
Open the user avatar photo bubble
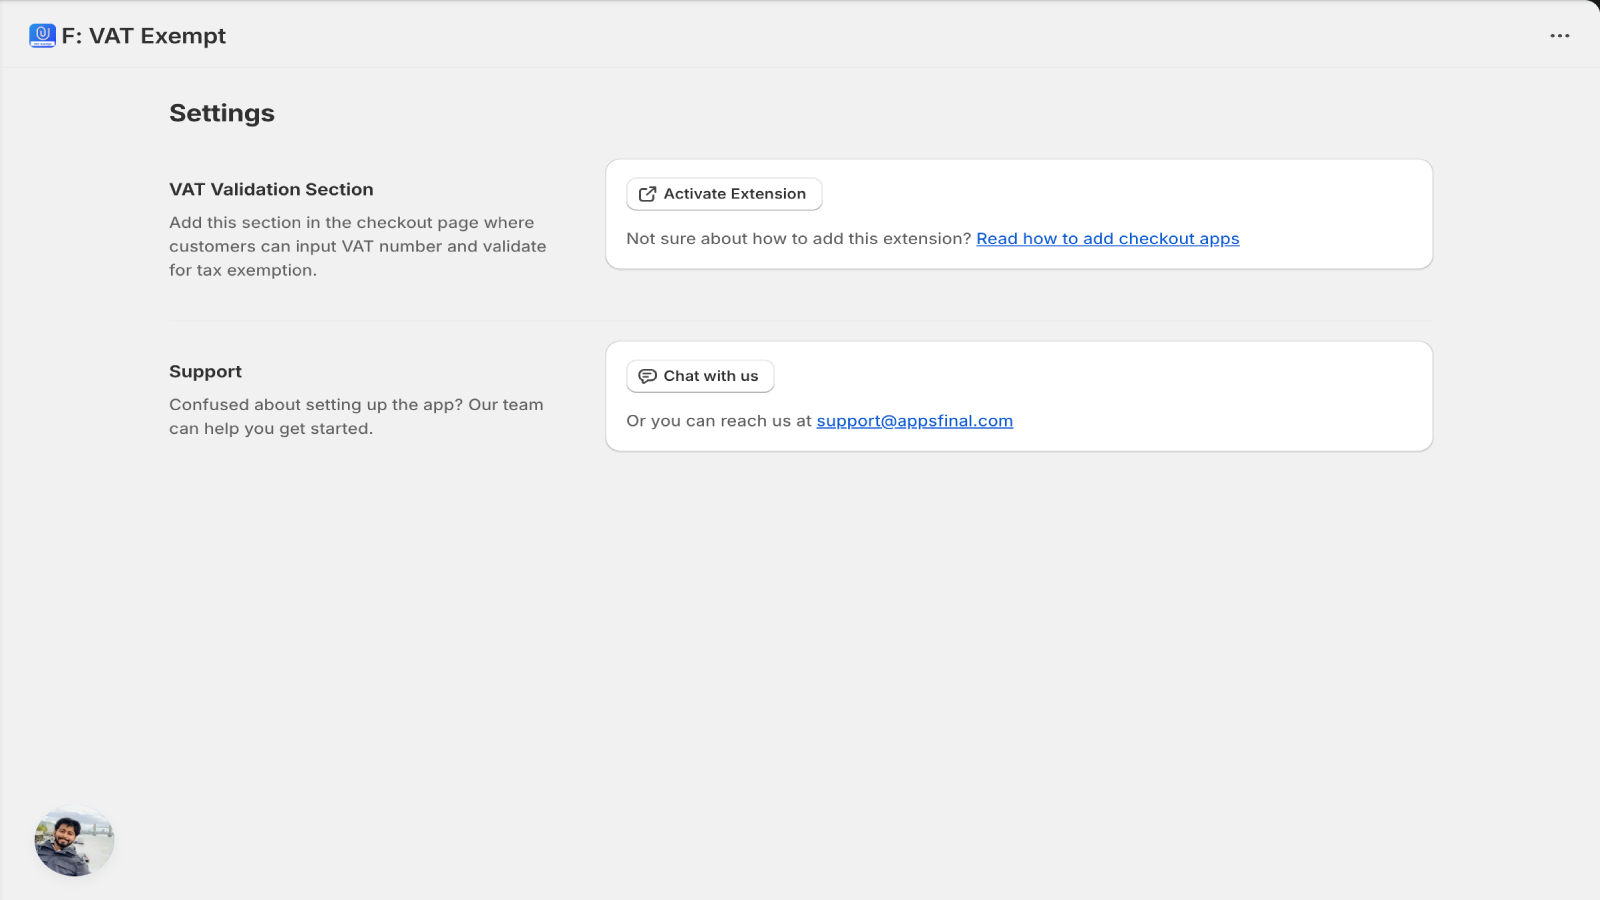[x=74, y=841]
